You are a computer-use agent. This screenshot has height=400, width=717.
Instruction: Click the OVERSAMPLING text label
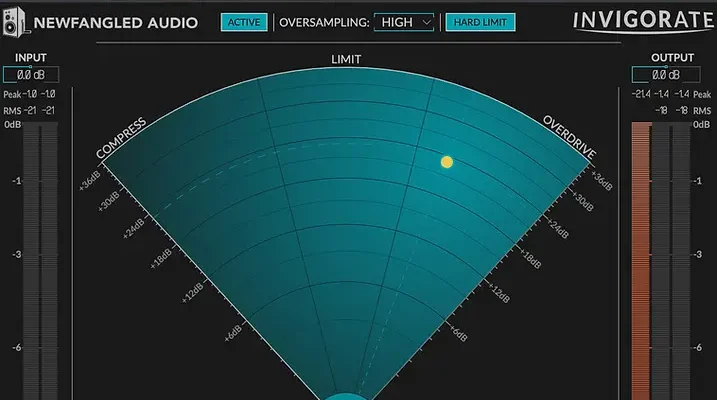(x=323, y=21)
